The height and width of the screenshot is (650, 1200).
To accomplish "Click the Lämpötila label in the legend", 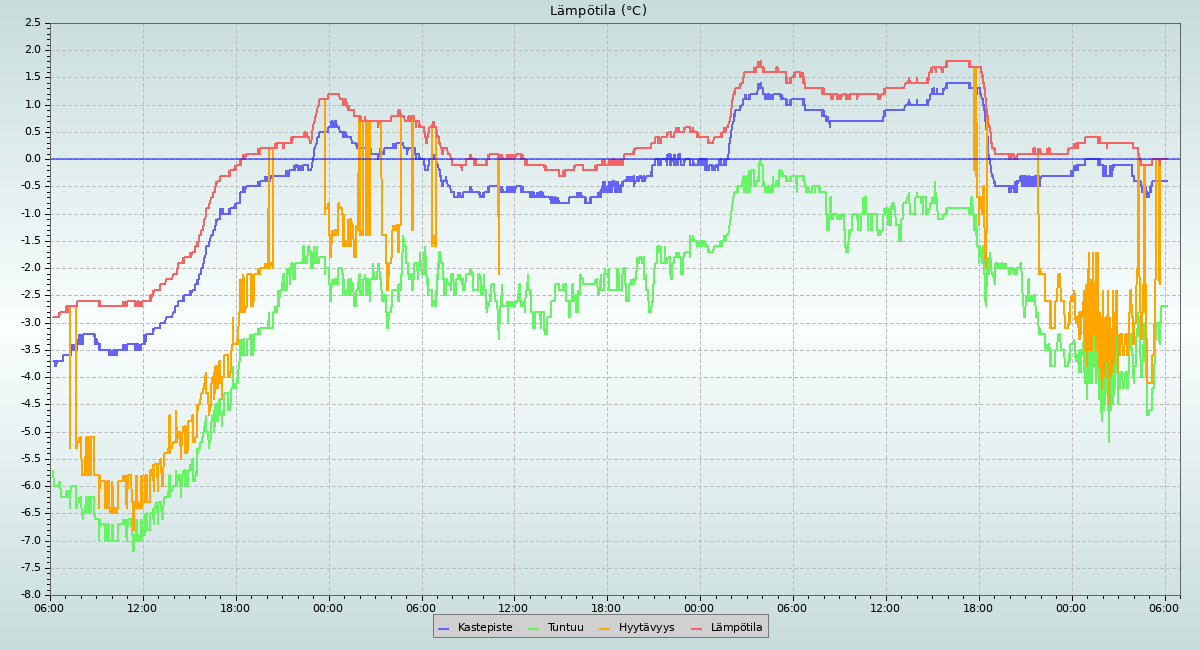I will click(736, 628).
